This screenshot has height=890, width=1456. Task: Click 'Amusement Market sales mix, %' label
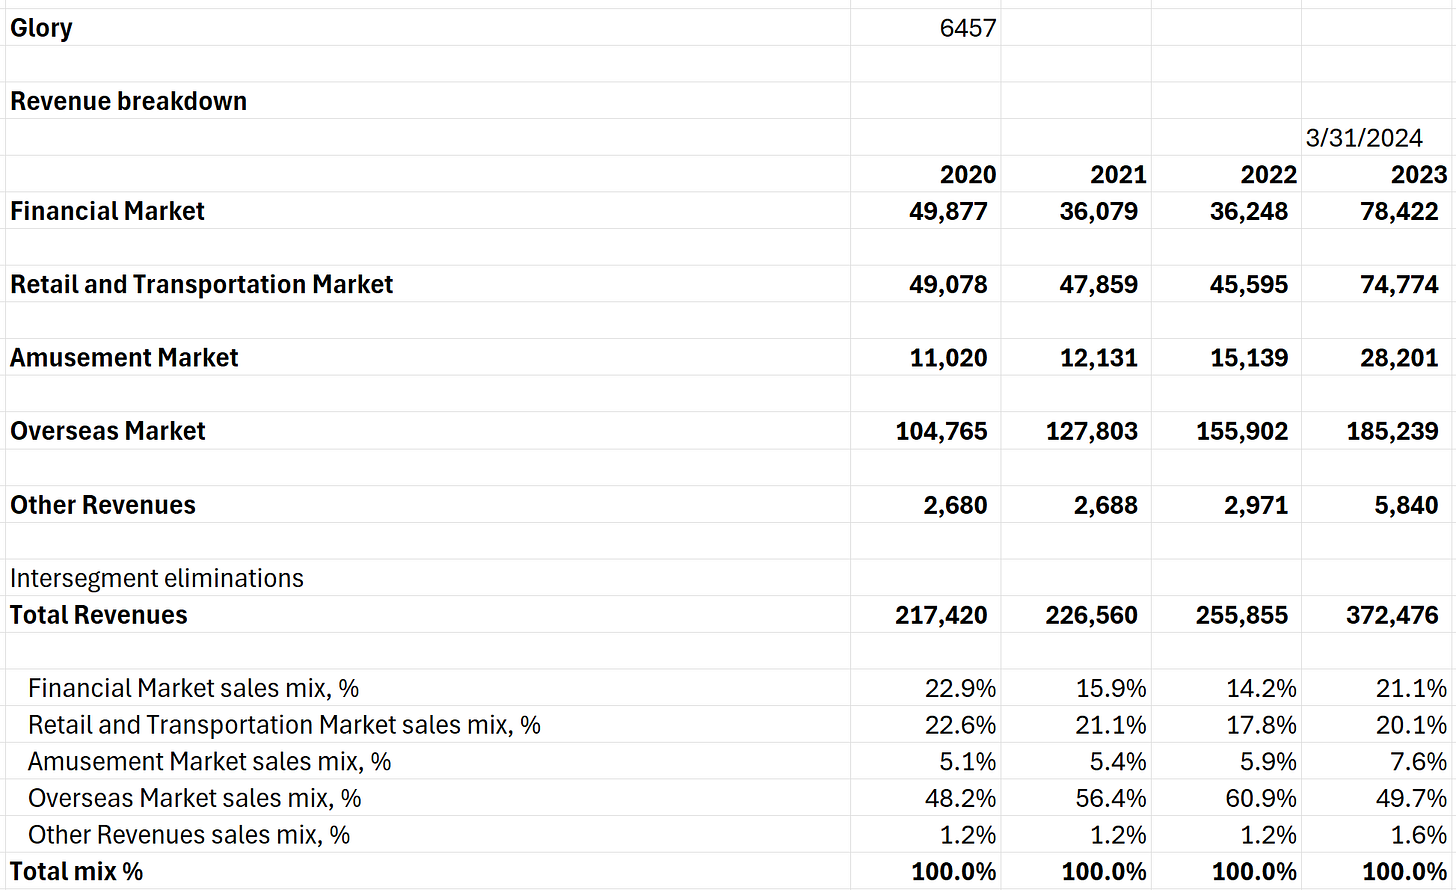pos(210,762)
